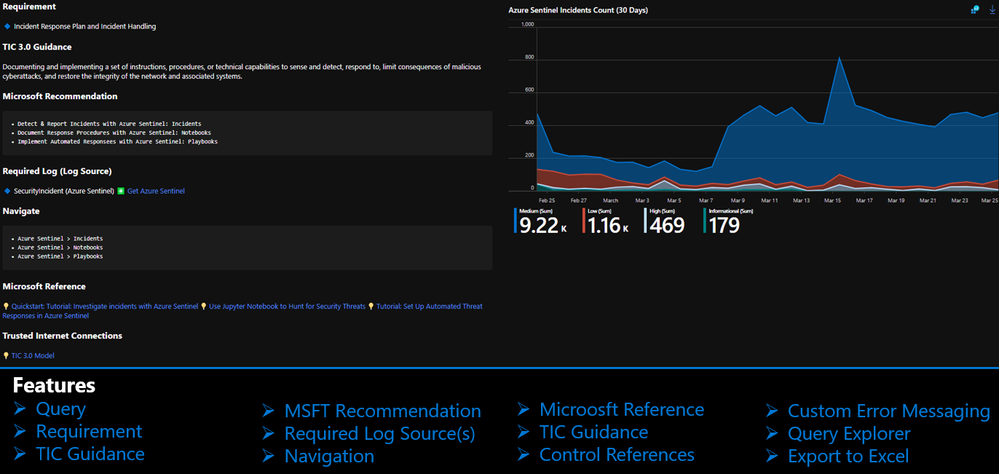Click Navigation in Features banner
The height and width of the screenshot is (474, 999).
click(329, 456)
